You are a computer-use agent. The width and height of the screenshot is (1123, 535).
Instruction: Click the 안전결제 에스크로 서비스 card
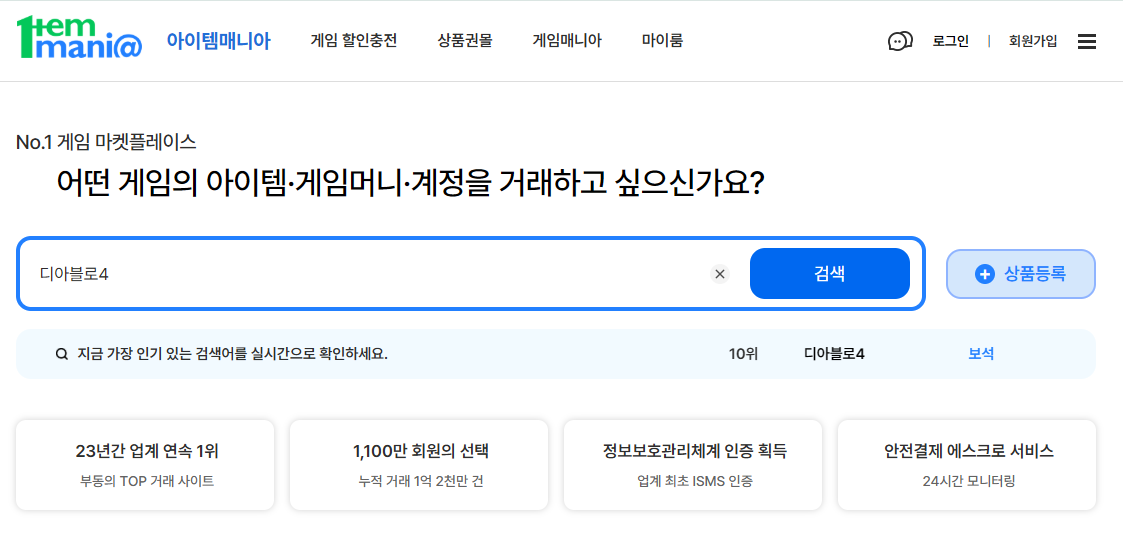pos(967,465)
